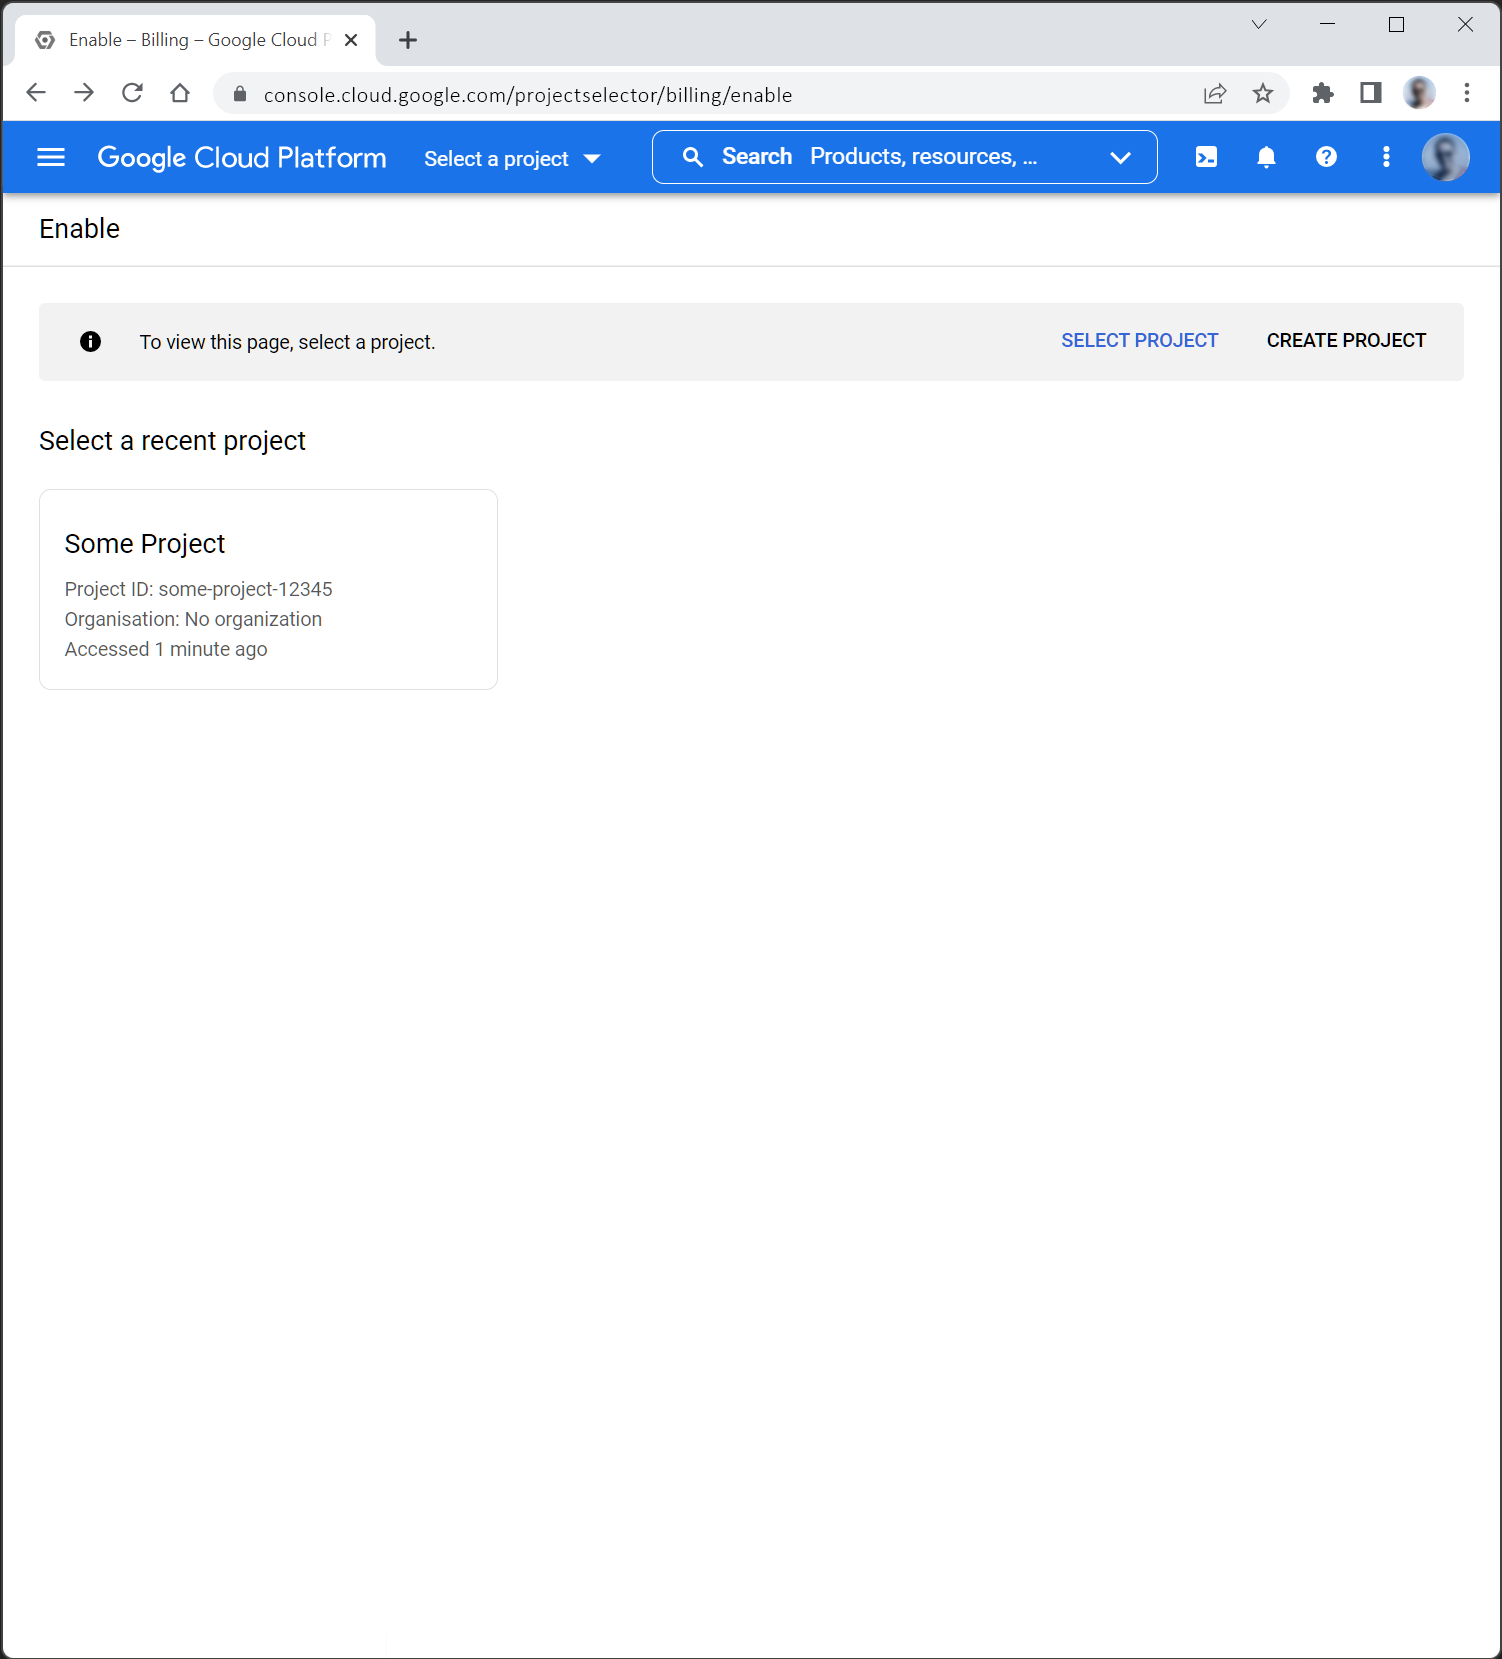Open the main navigation hamburger menu

point(51,157)
